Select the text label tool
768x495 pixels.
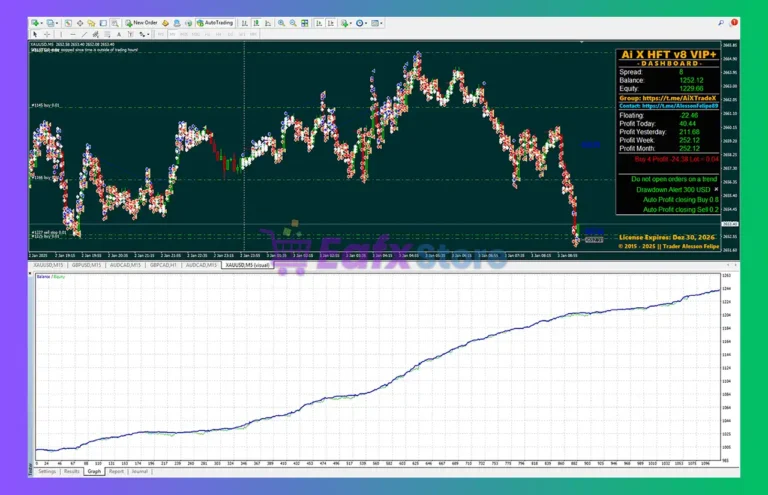[130, 34]
